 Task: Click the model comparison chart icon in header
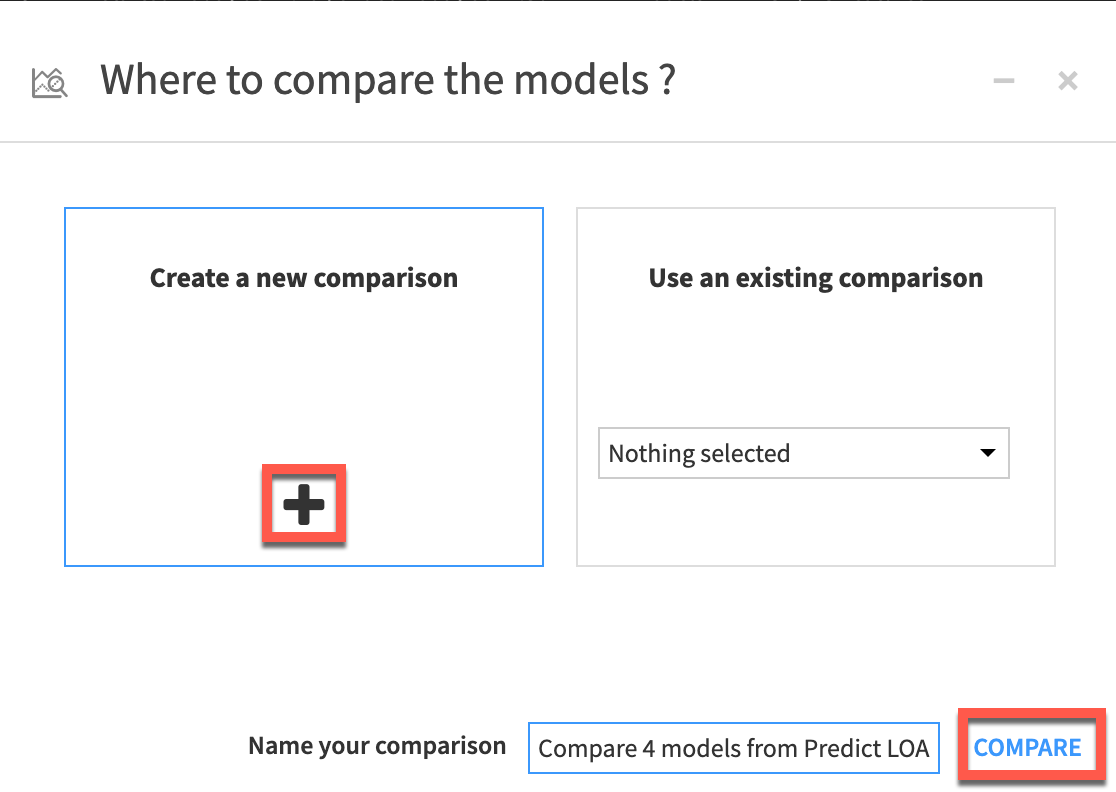click(x=49, y=82)
